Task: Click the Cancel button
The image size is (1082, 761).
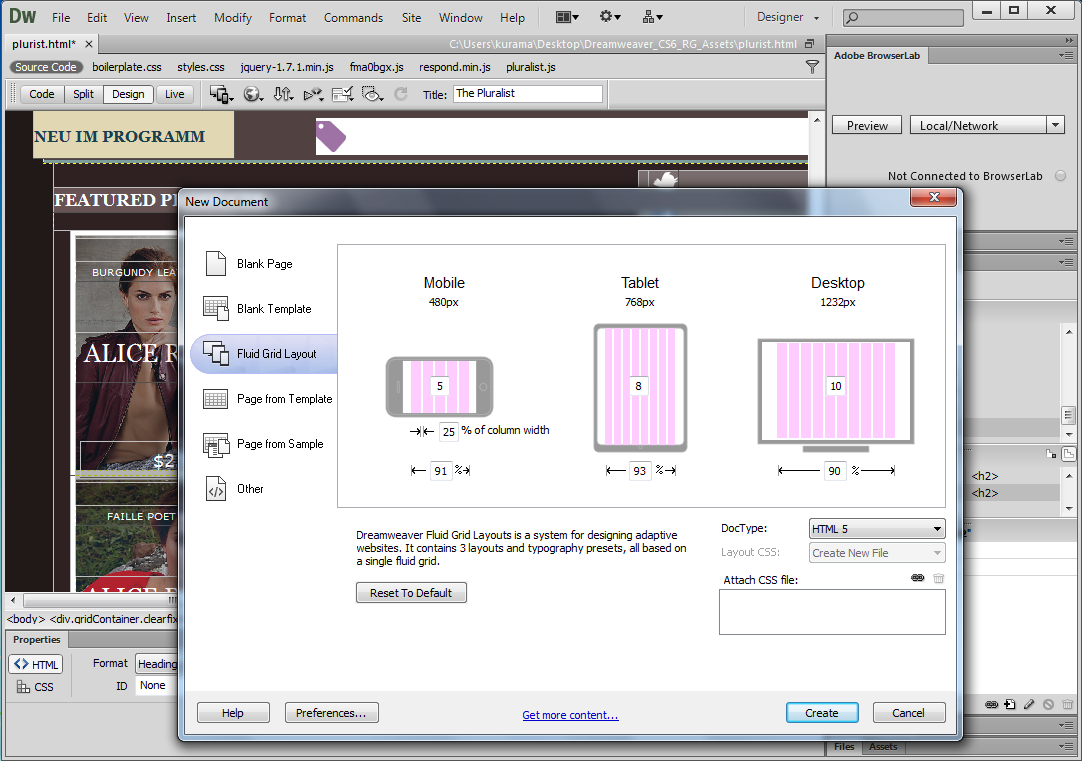Action: pyautogui.click(x=908, y=713)
